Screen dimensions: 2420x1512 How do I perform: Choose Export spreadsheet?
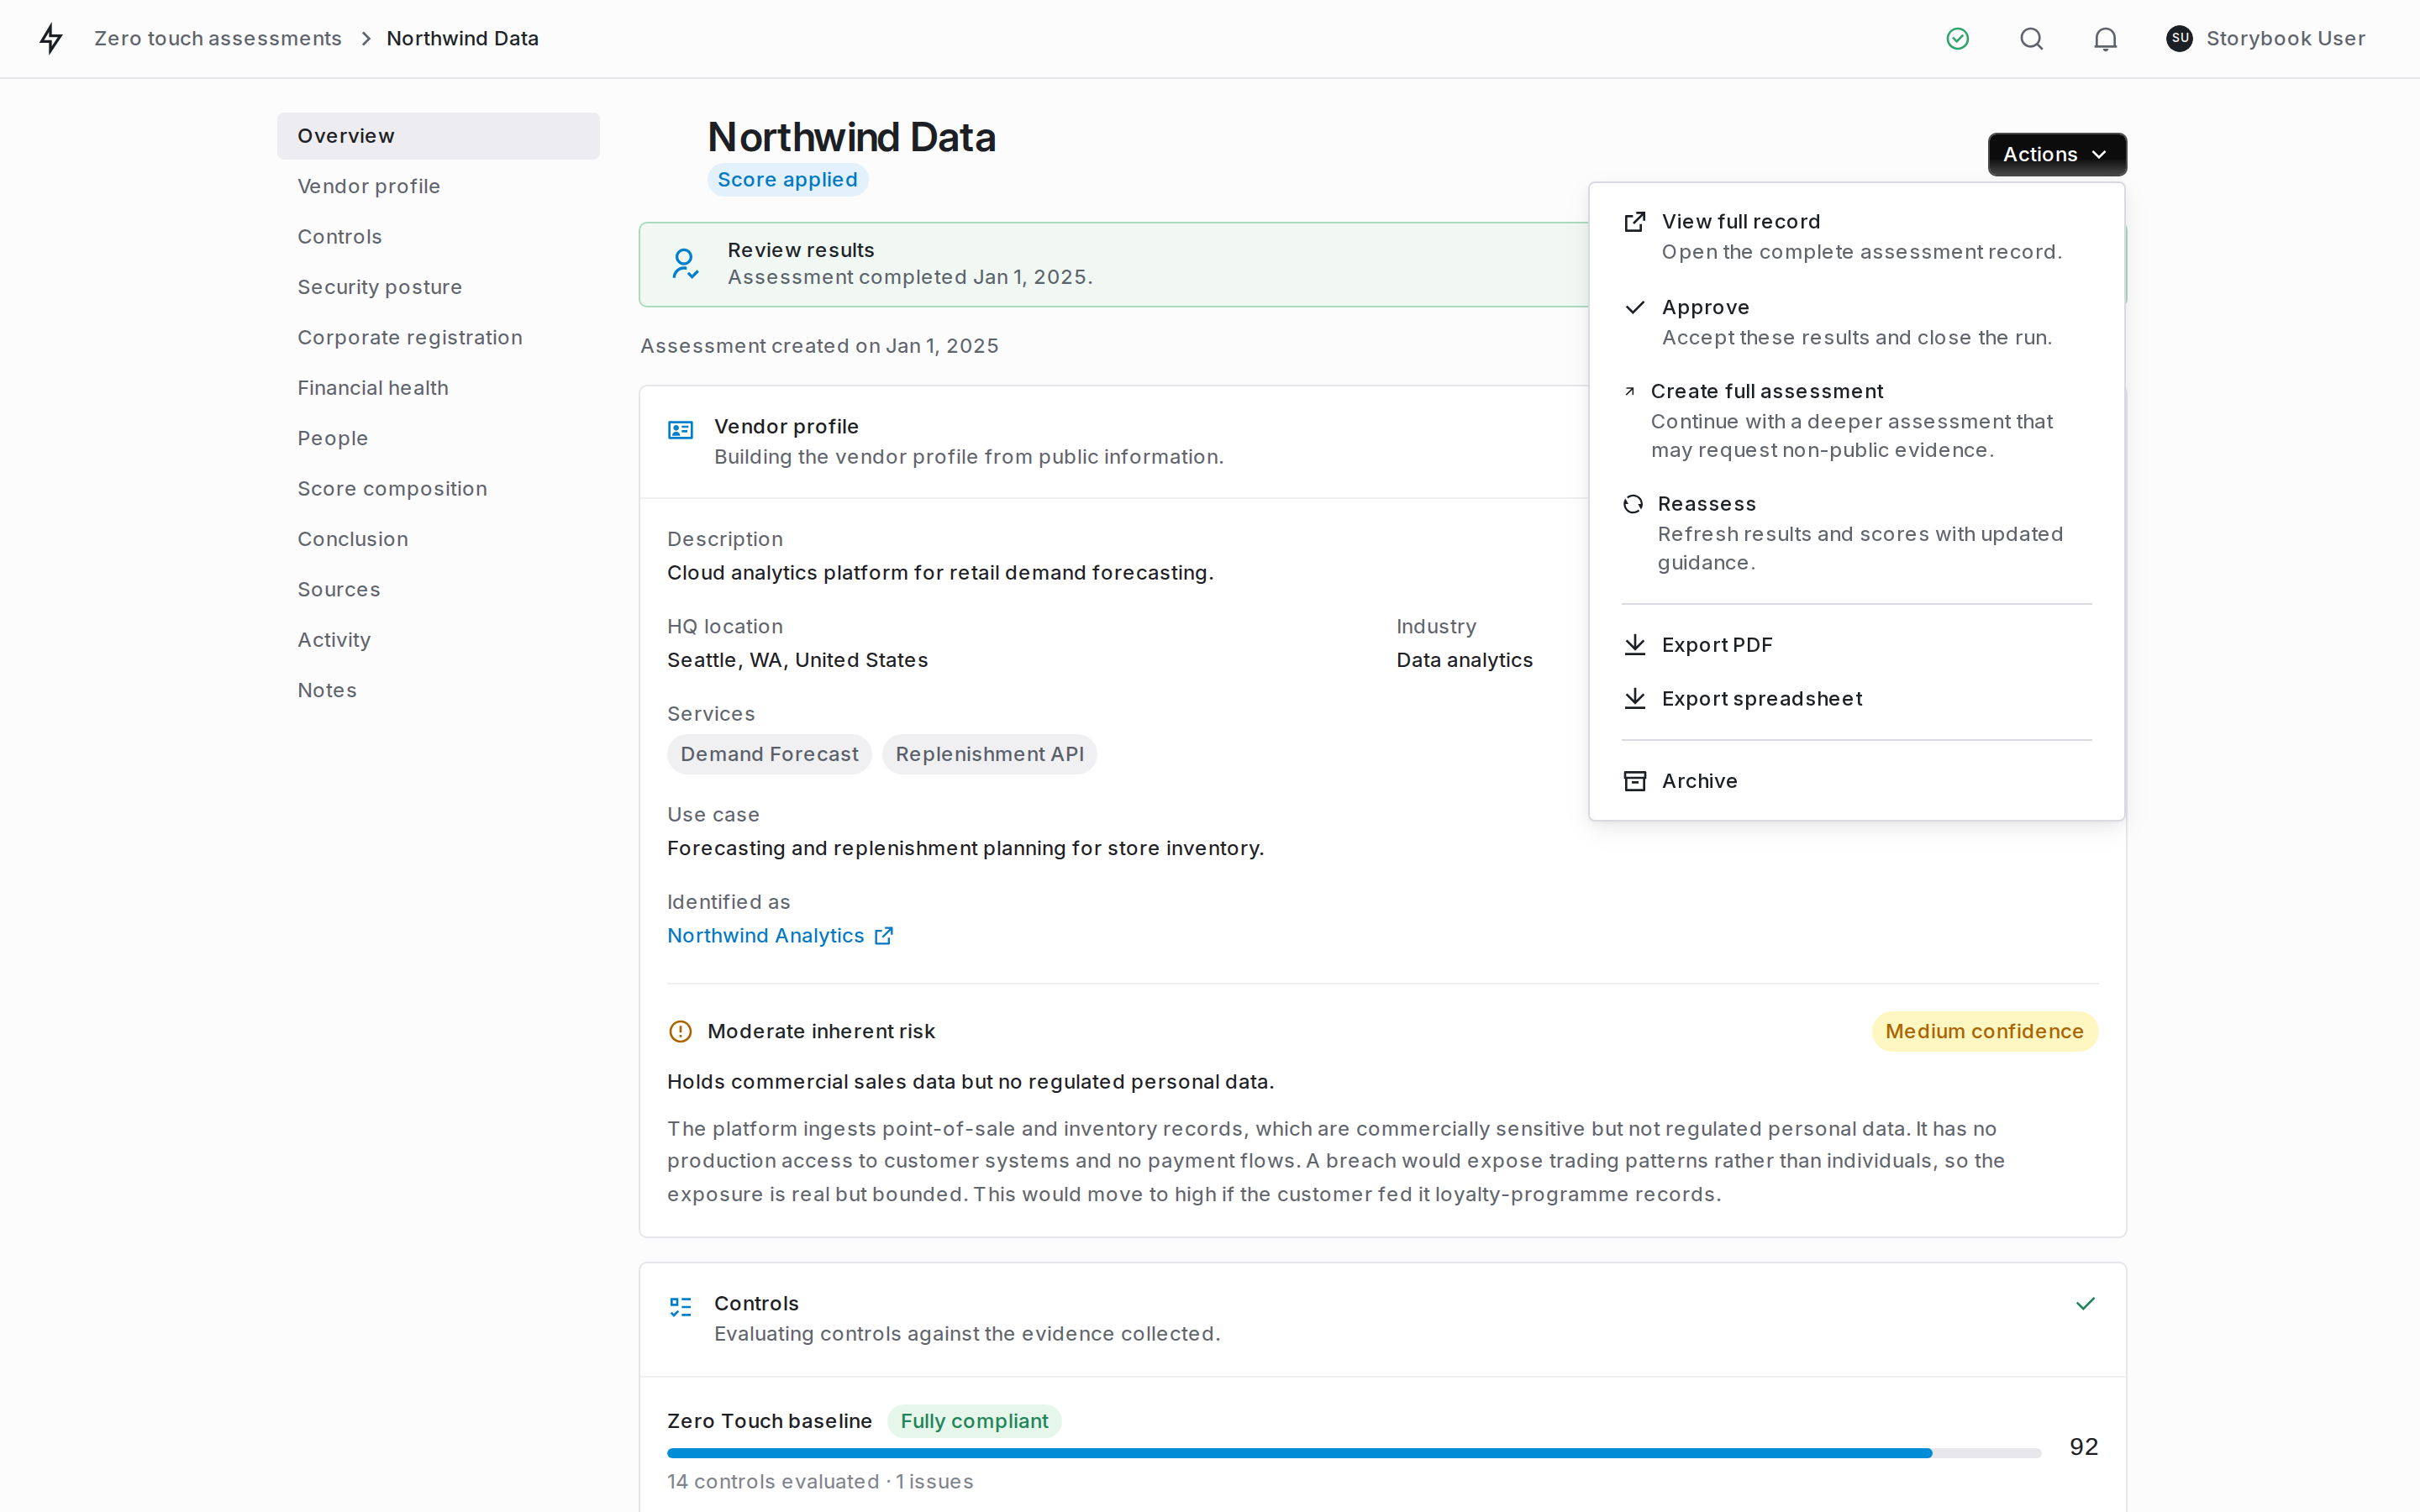click(1856, 699)
